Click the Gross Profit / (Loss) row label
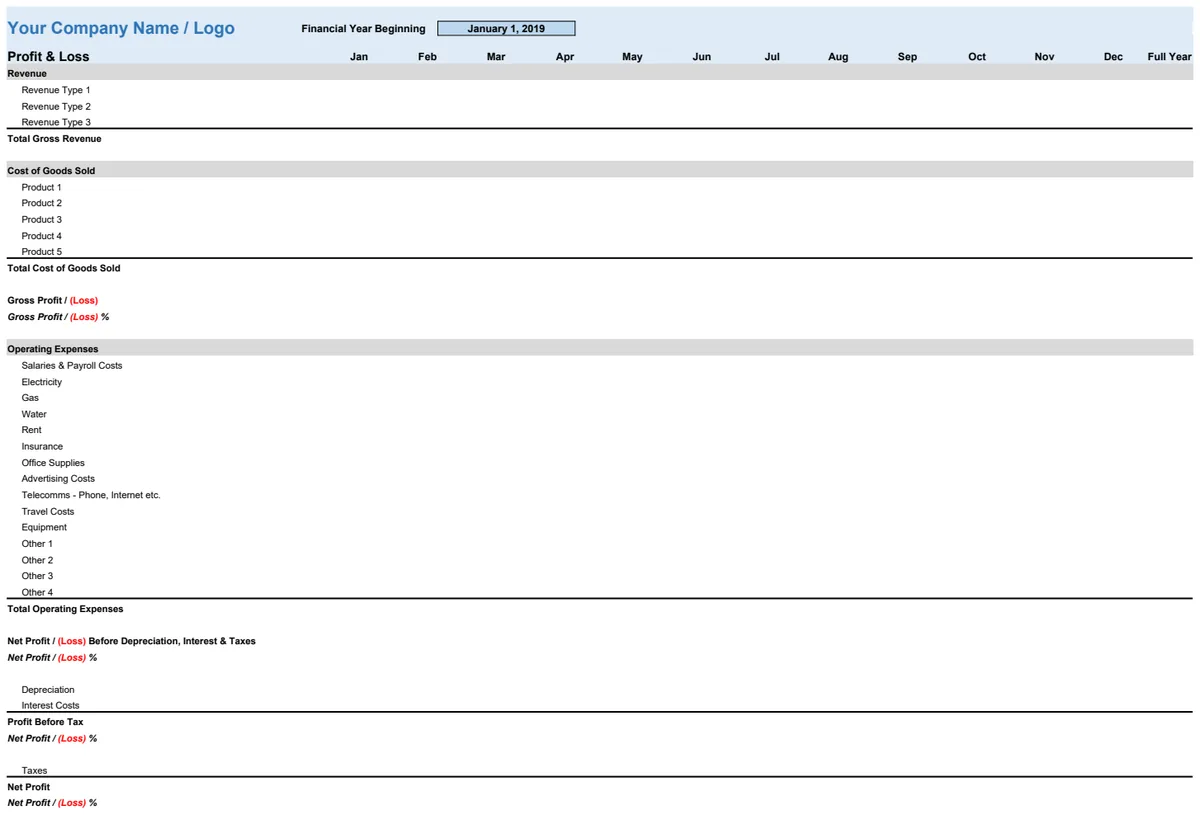The image size is (1200, 815). click(53, 300)
